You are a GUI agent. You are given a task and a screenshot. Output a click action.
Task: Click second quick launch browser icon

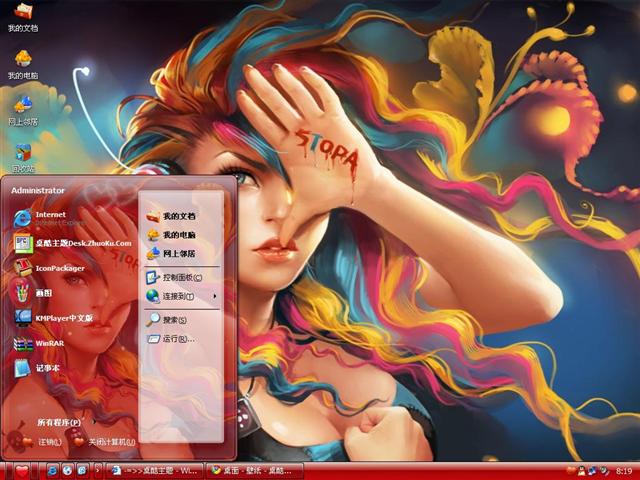tap(67, 471)
